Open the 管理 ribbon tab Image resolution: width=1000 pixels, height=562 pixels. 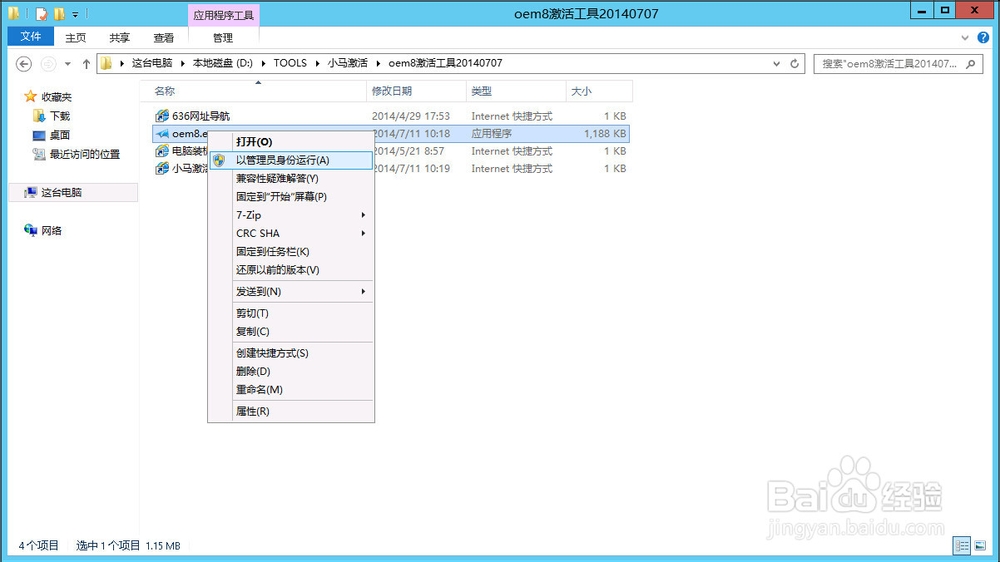(223, 38)
